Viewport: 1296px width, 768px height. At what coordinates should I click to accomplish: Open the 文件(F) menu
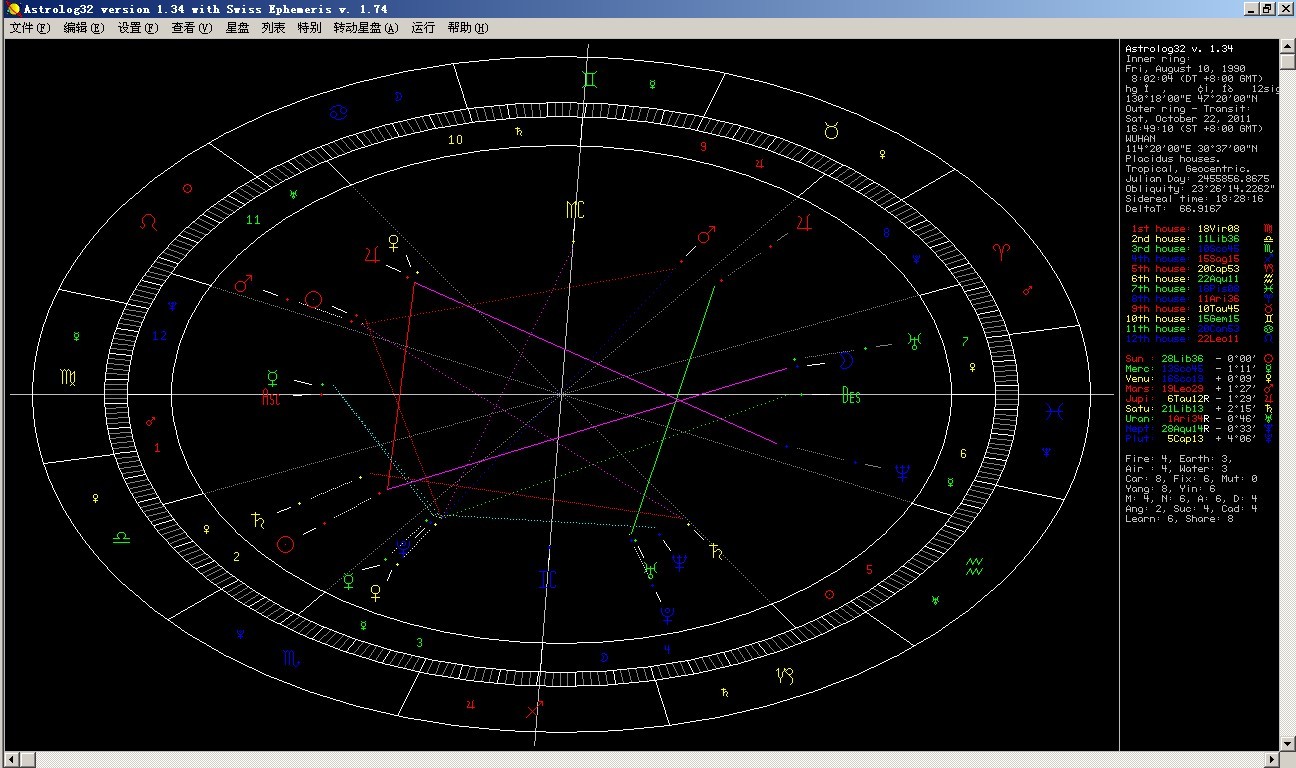(x=29, y=28)
